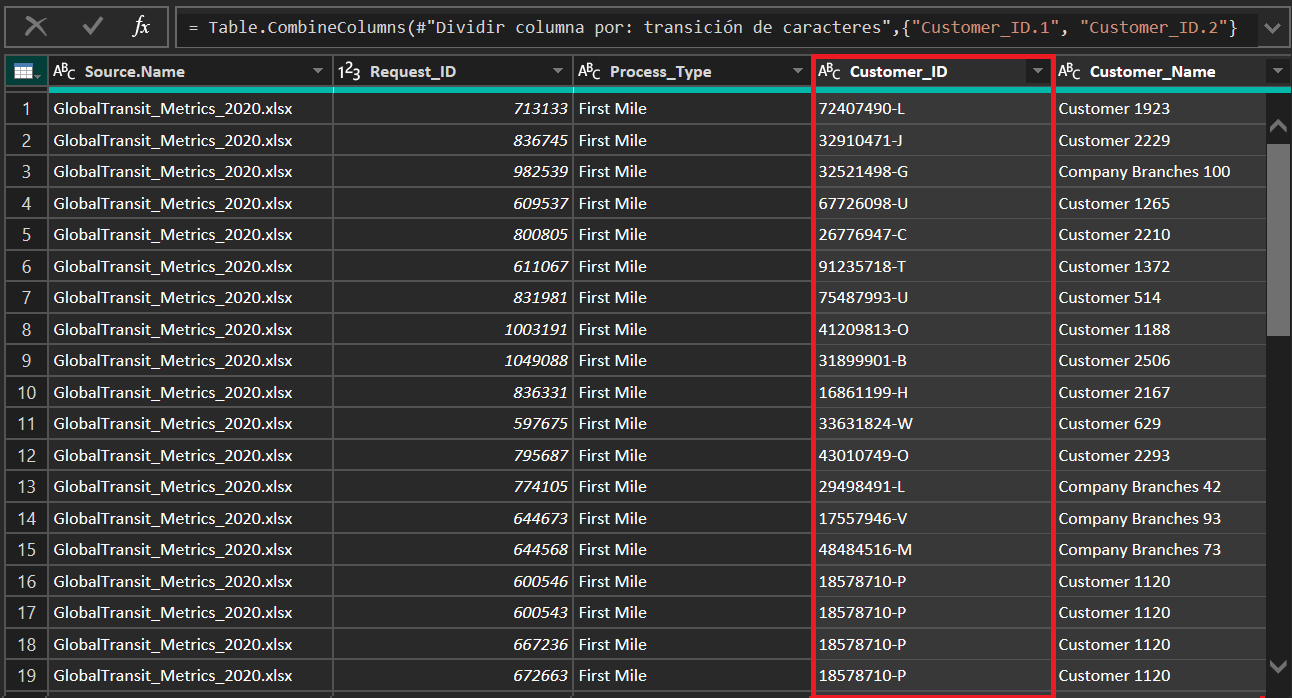Select Customer 2293 name cell
Image resolution: width=1292 pixels, height=698 pixels.
coord(1160,455)
